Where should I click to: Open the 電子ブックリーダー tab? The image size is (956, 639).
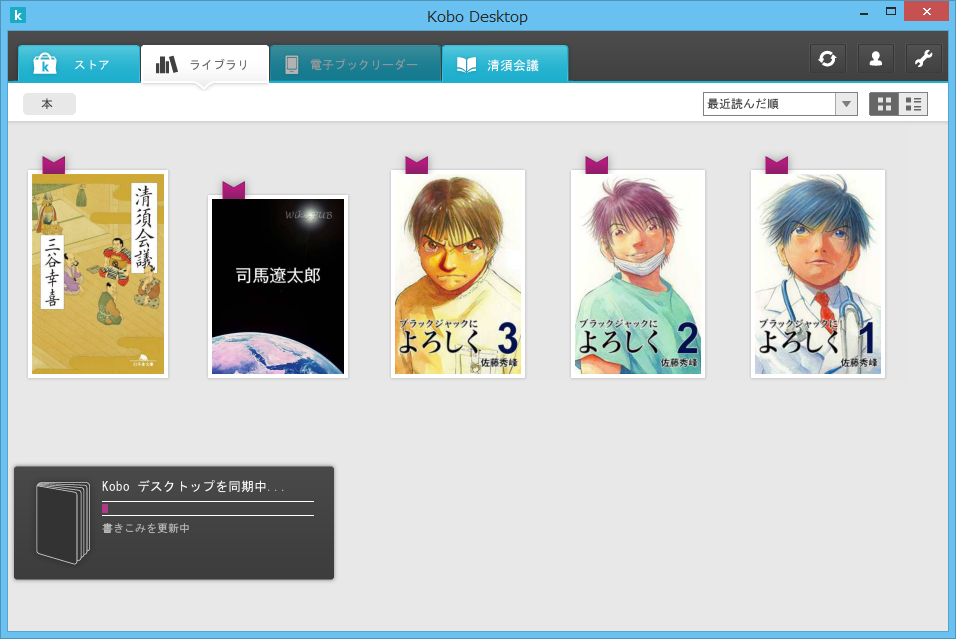click(x=355, y=62)
